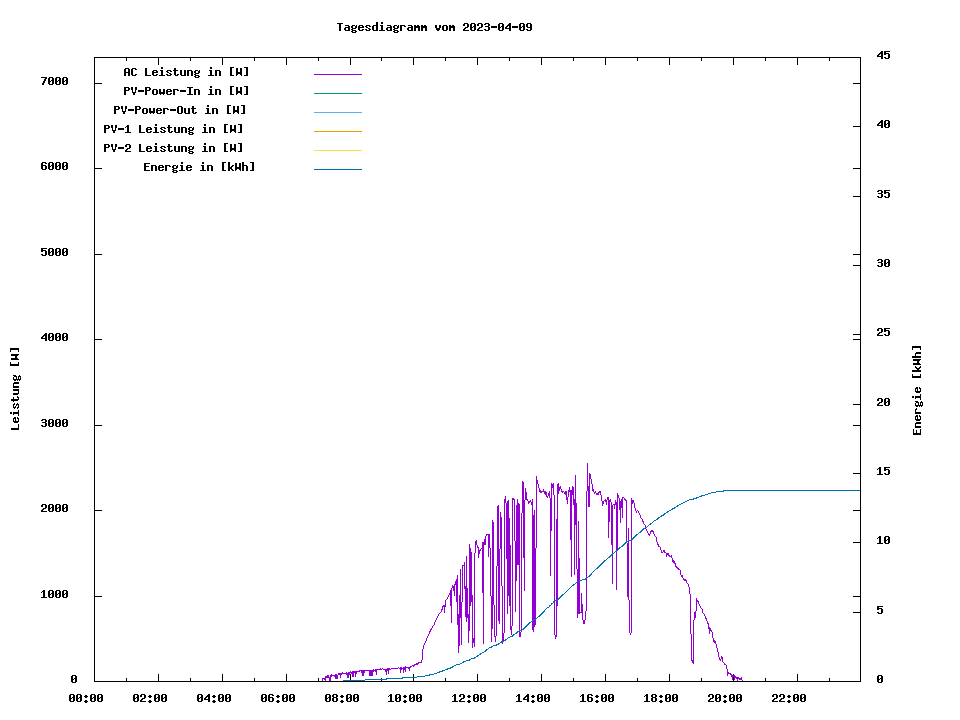This screenshot has width=960, height=720.
Task: Click the 22:00 tick label on time axis
Action: (789, 698)
